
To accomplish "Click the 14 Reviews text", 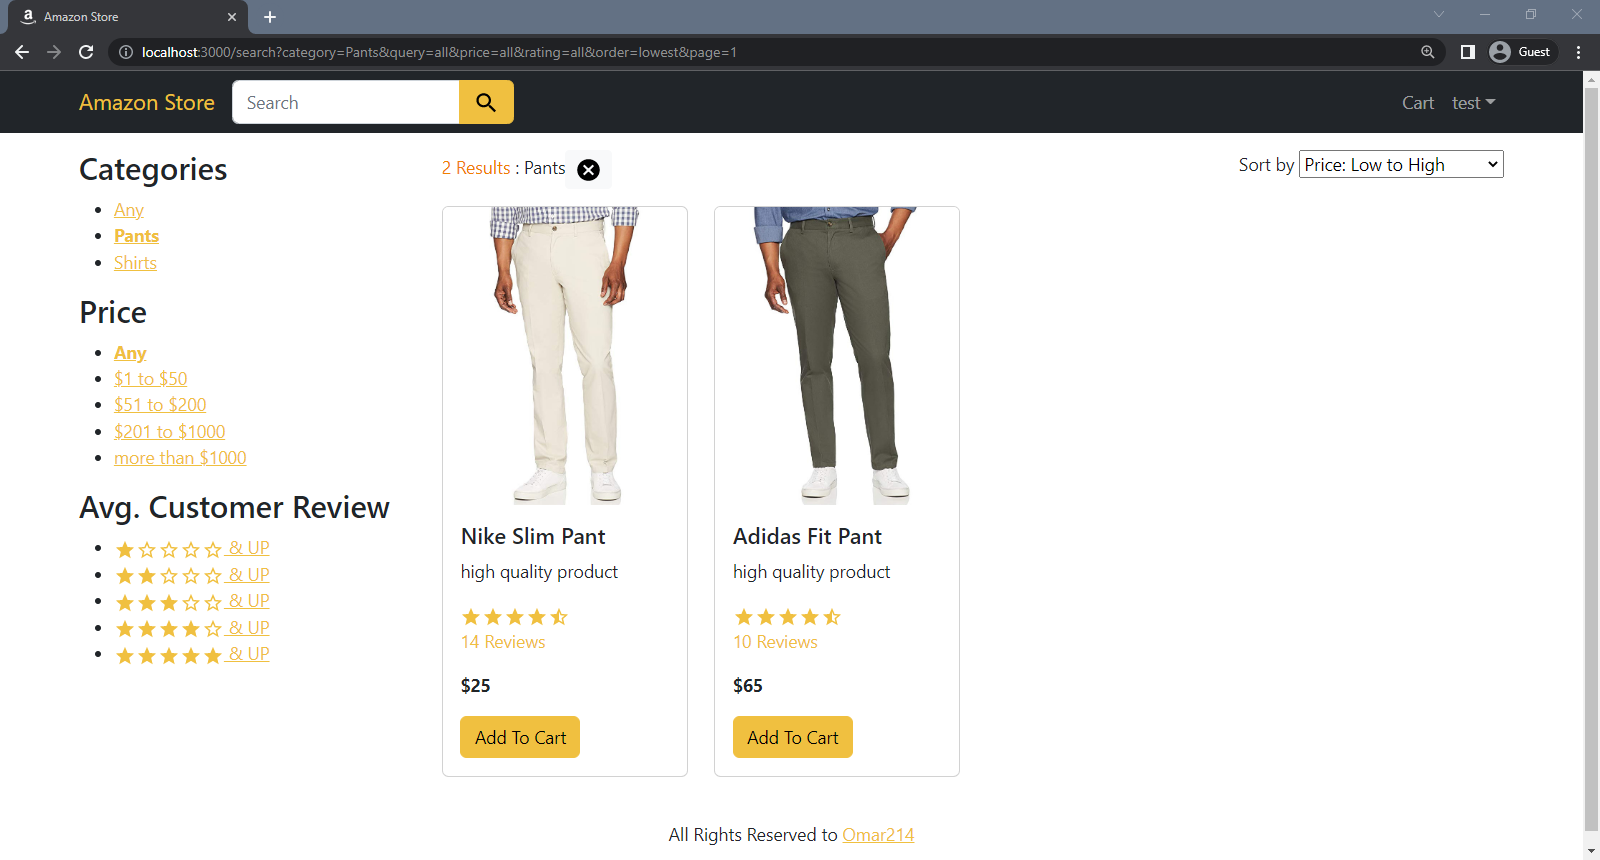I will point(503,642).
